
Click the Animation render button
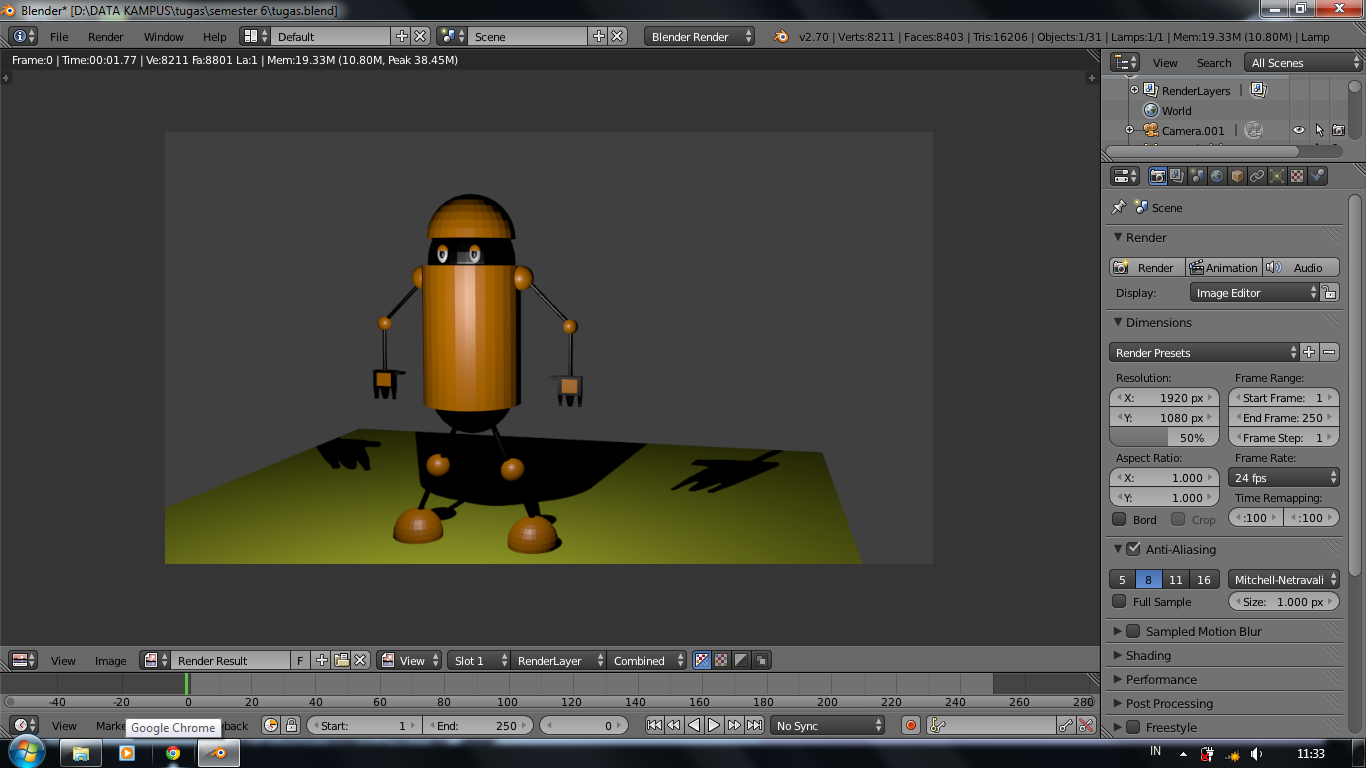[1222, 267]
